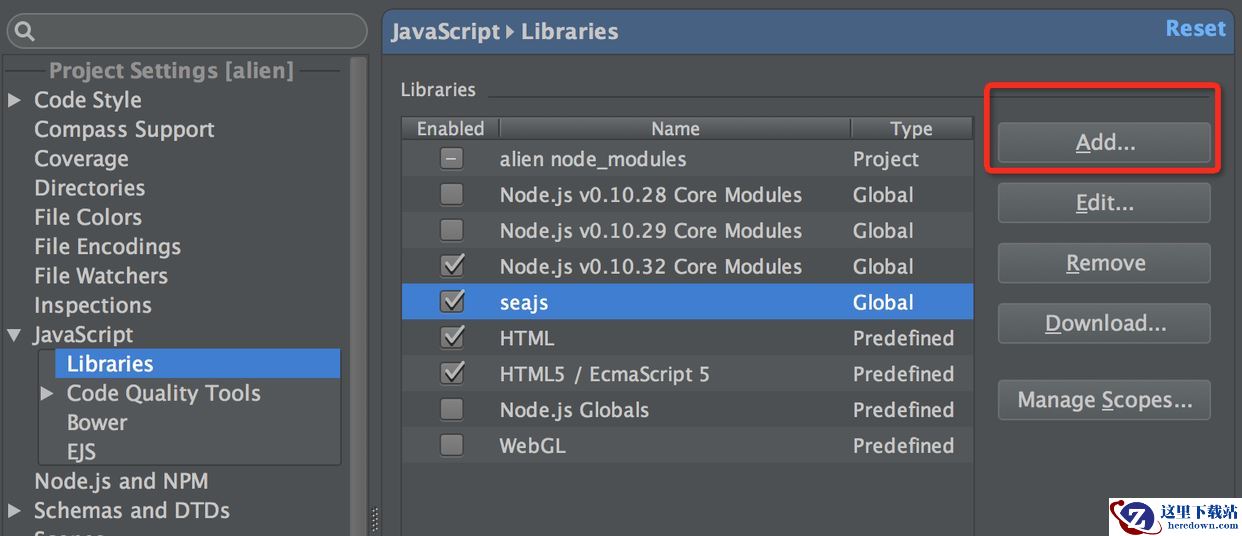Select Node.js Globals library name

(x=574, y=410)
